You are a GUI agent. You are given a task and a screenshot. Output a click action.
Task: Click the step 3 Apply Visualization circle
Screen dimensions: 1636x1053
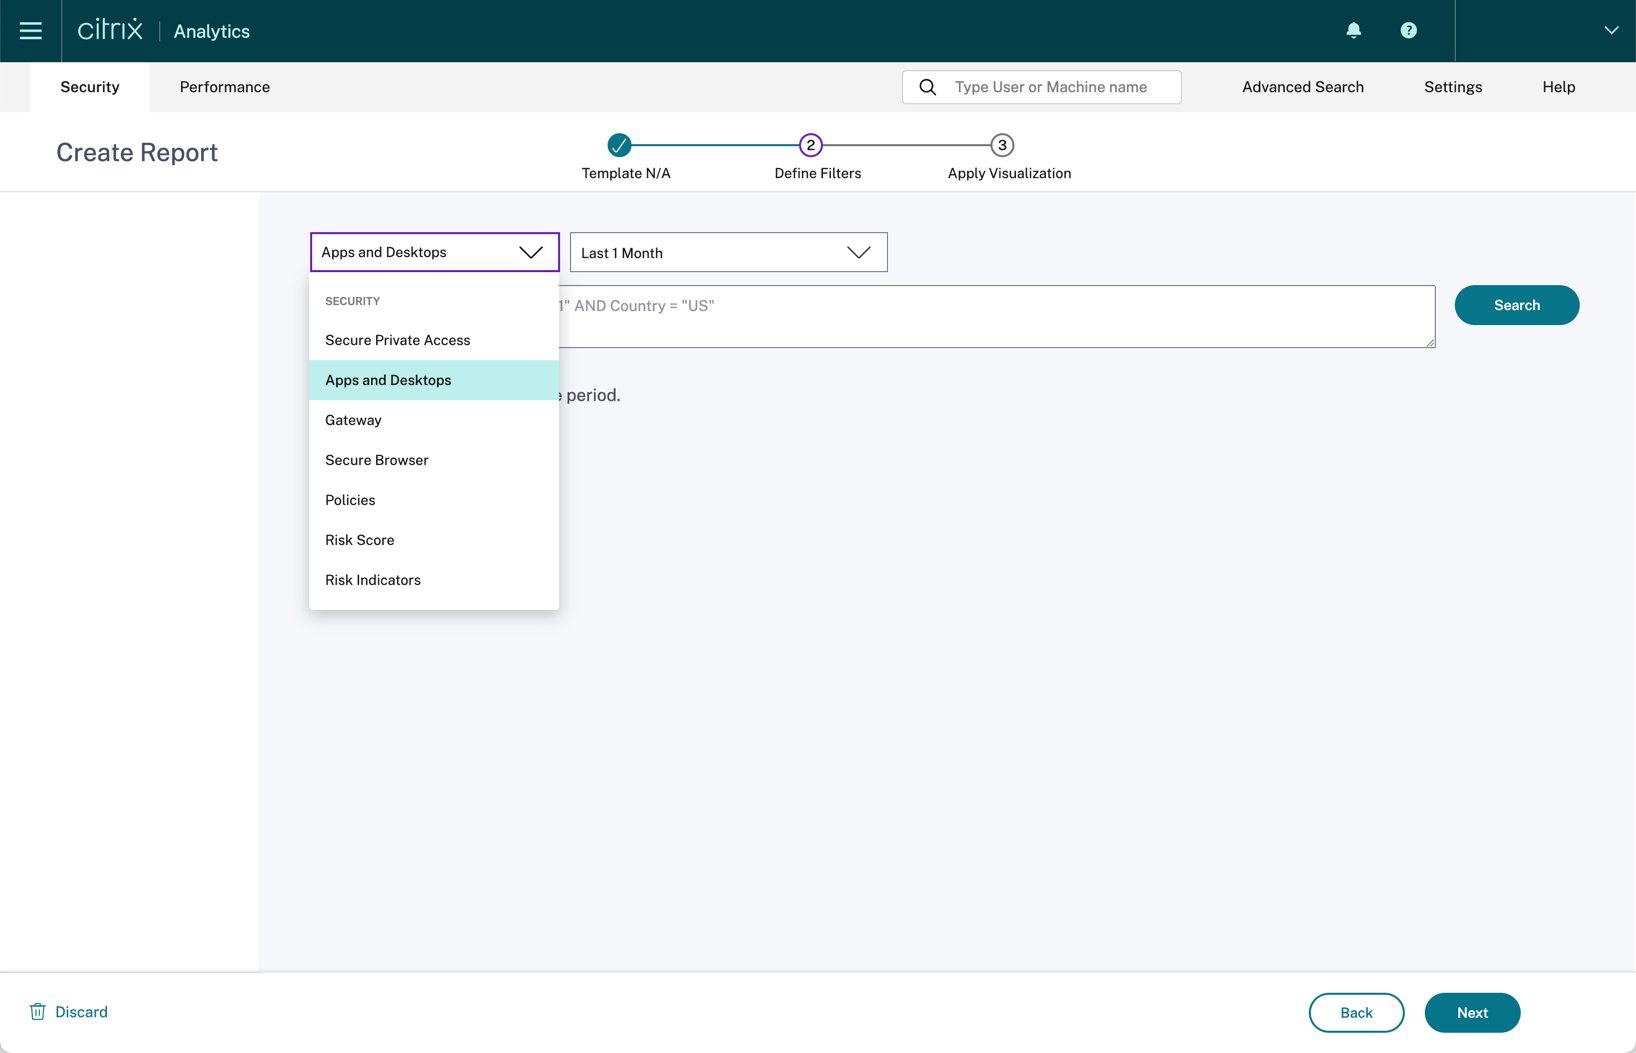pyautogui.click(x=1002, y=146)
